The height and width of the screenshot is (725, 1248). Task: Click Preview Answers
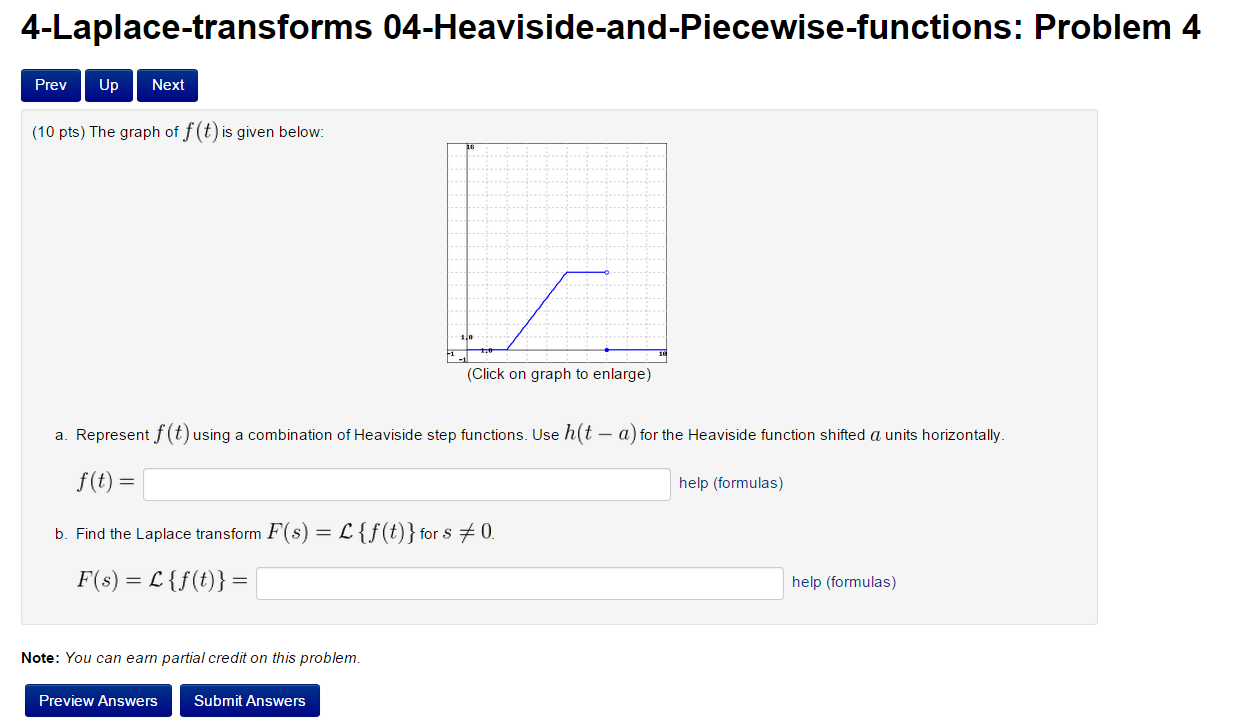(x=97, y=700)
